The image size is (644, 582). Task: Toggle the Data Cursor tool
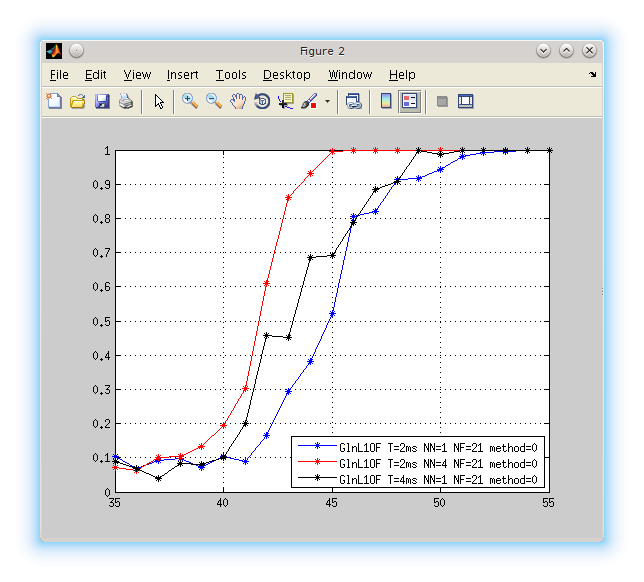(286, 101)
